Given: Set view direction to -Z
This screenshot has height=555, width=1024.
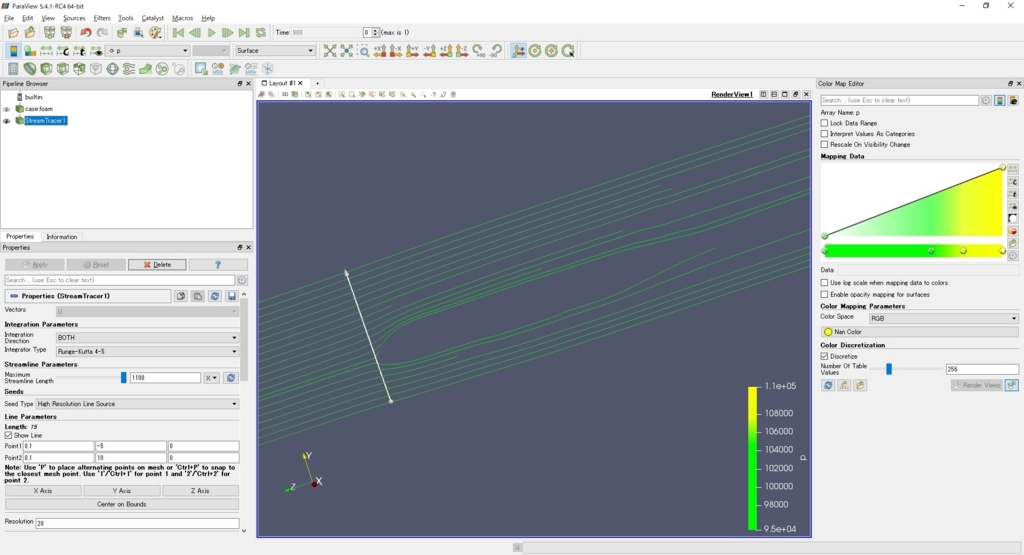Looking at the screenshot, I should click(462, 51).
